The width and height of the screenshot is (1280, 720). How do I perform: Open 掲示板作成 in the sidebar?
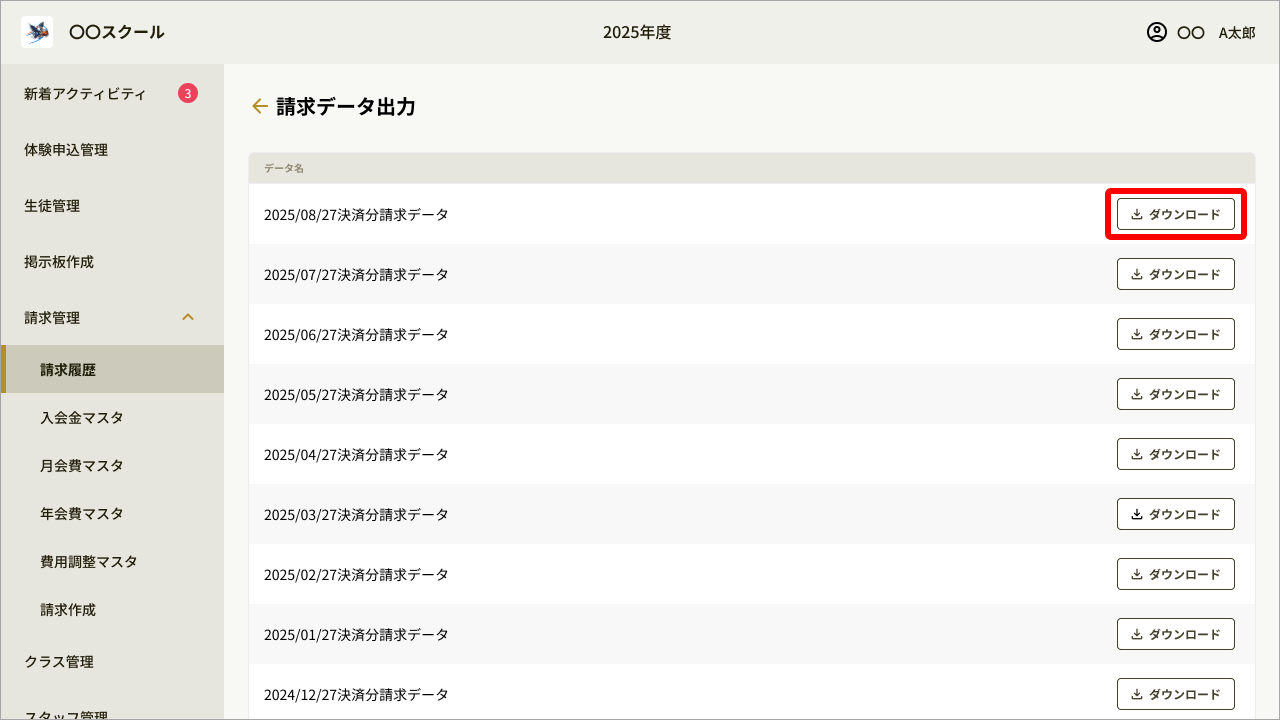60,261
